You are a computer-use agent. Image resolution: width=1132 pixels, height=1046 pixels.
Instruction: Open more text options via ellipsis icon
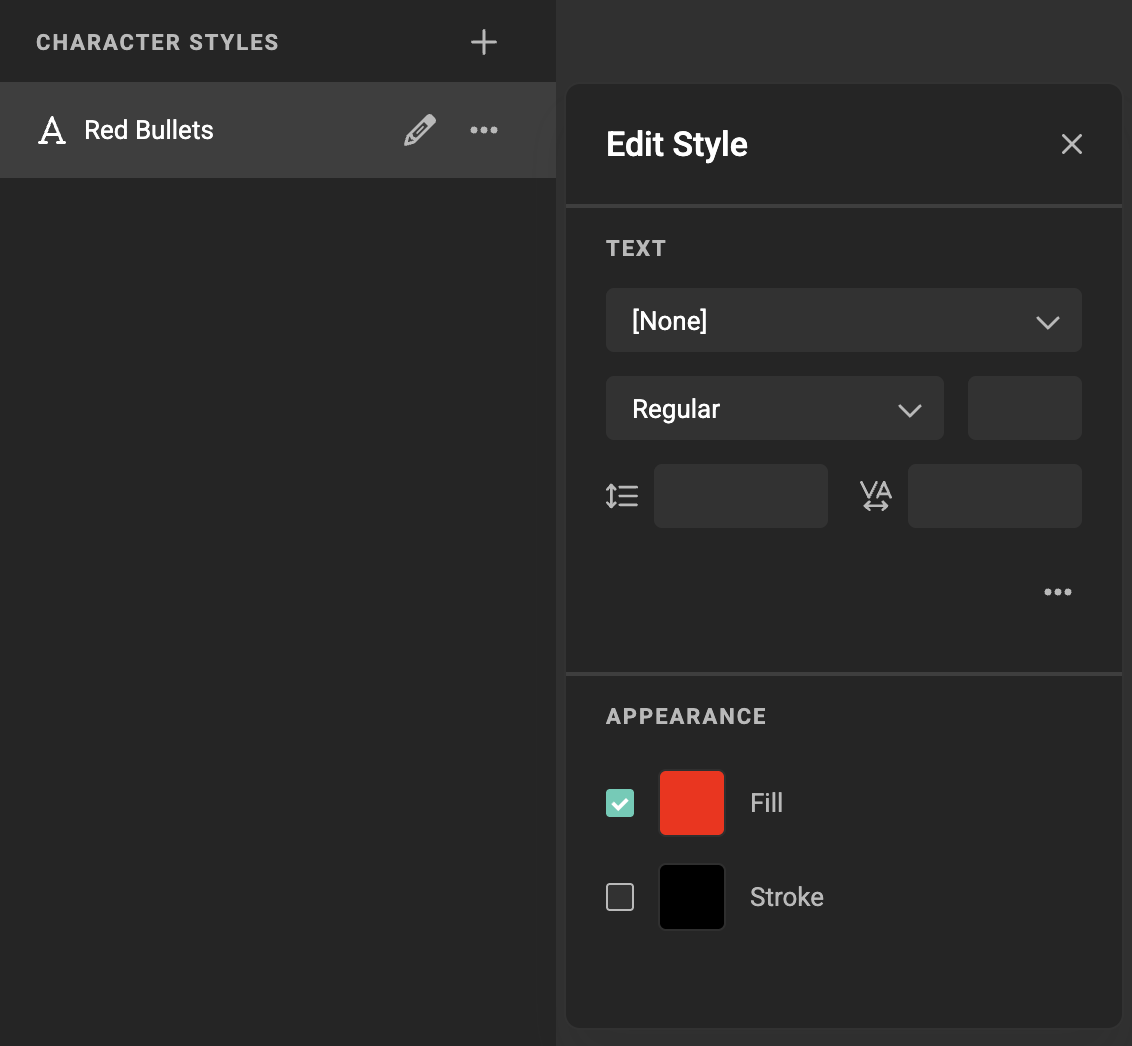click(1057, 592)
